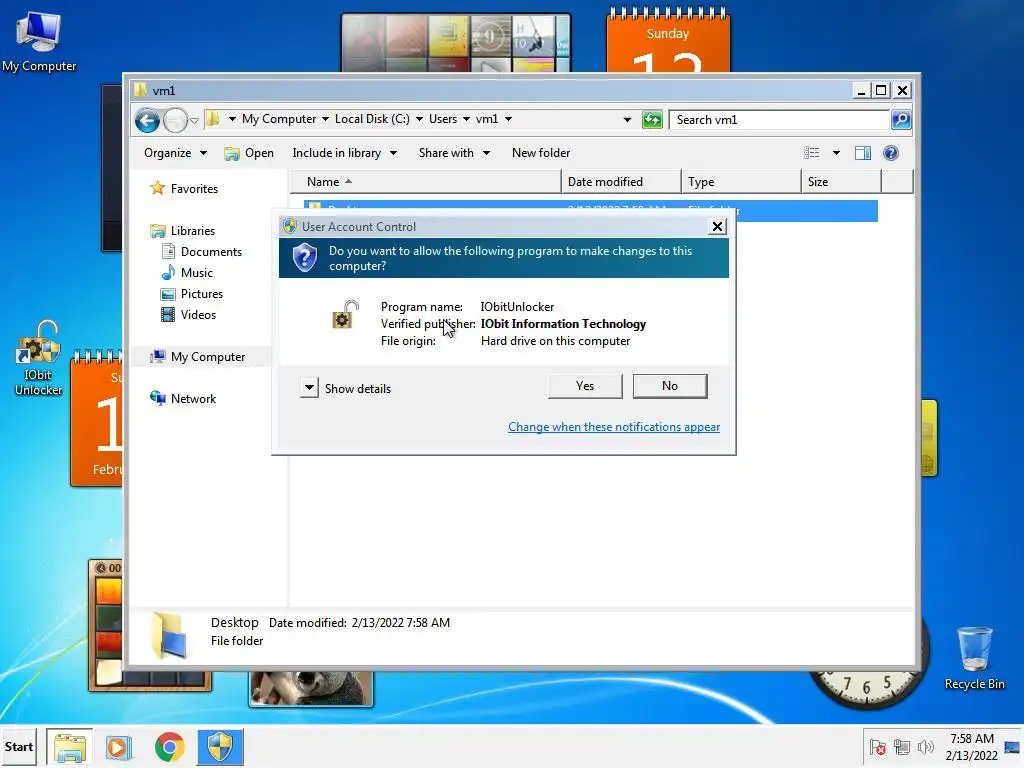
Task: Click the IObitUnlocker padlock program icon
Action: pos(345,315)
